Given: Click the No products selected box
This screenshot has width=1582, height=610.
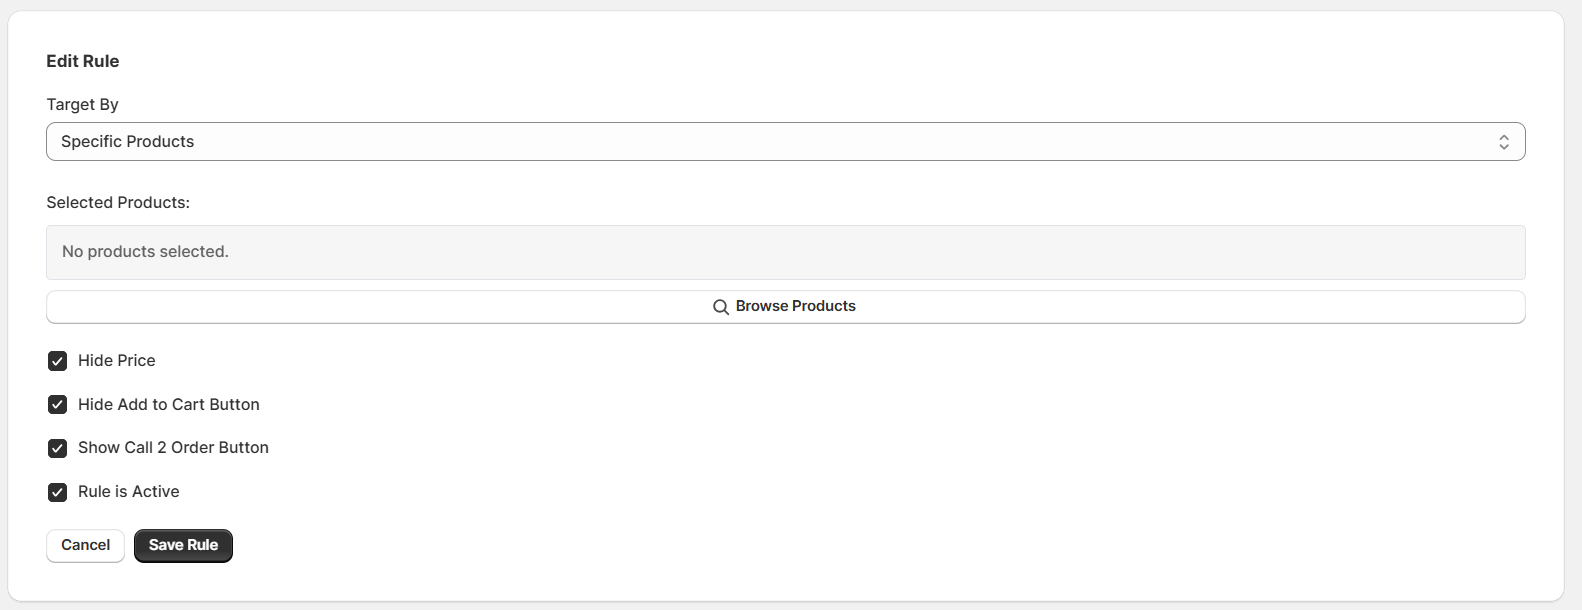Looking at the screenshot, I should pyautogui.click(x=785, y=252).
